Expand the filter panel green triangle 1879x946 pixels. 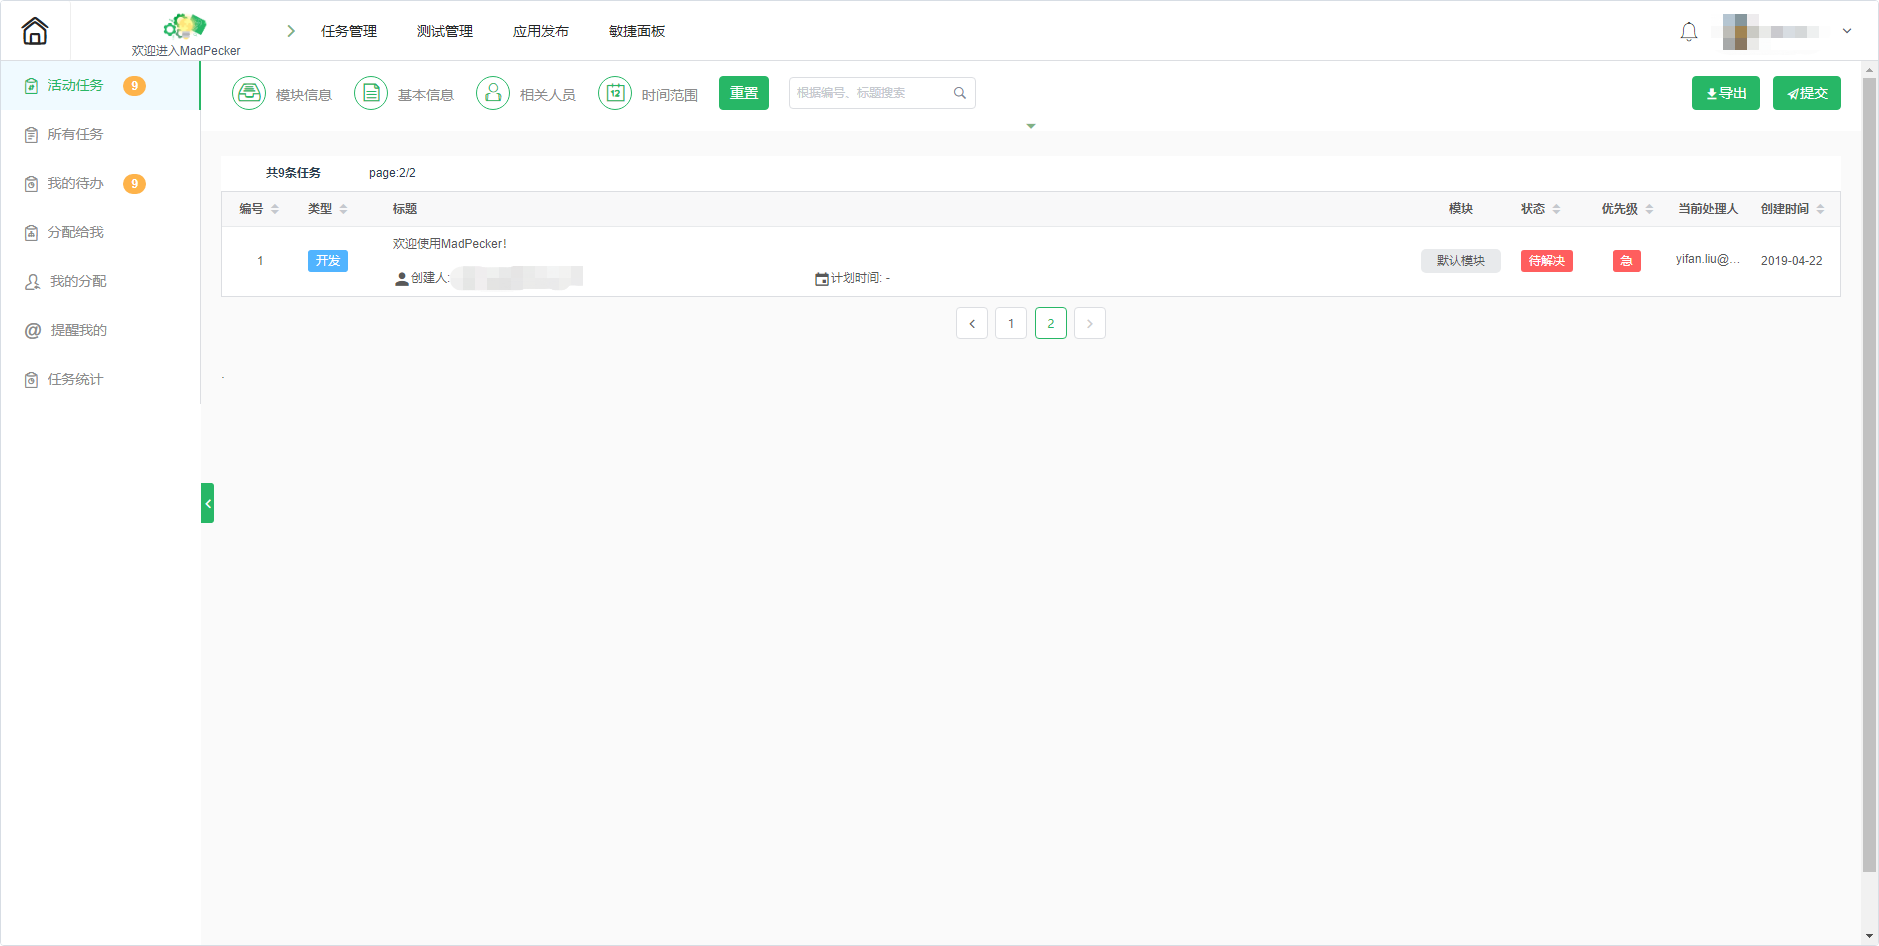point(1031,126)
